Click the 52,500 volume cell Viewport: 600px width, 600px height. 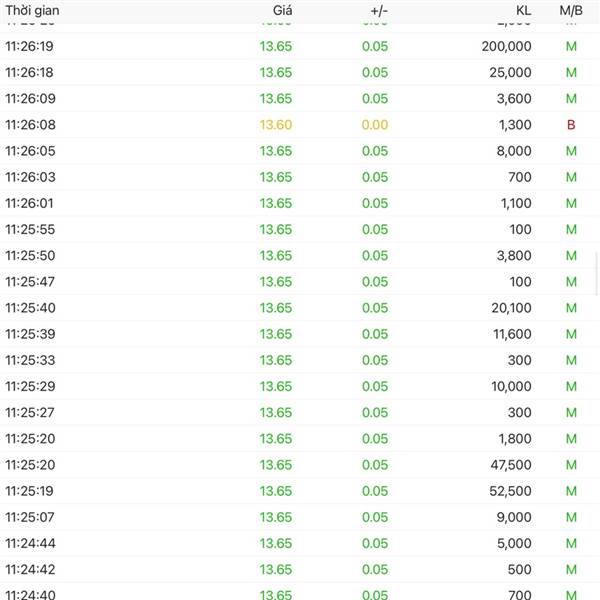click(x=510, y=491)
